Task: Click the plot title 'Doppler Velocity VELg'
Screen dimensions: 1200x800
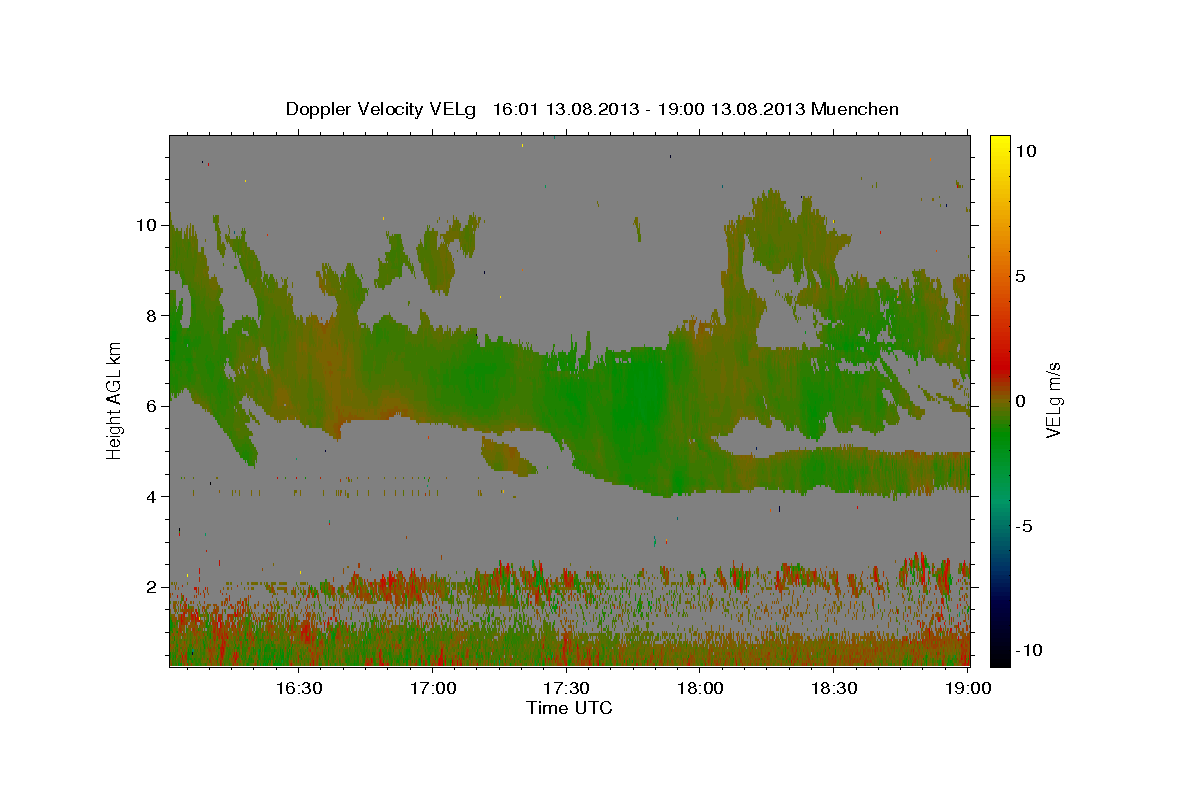Action: pos(382,109)
